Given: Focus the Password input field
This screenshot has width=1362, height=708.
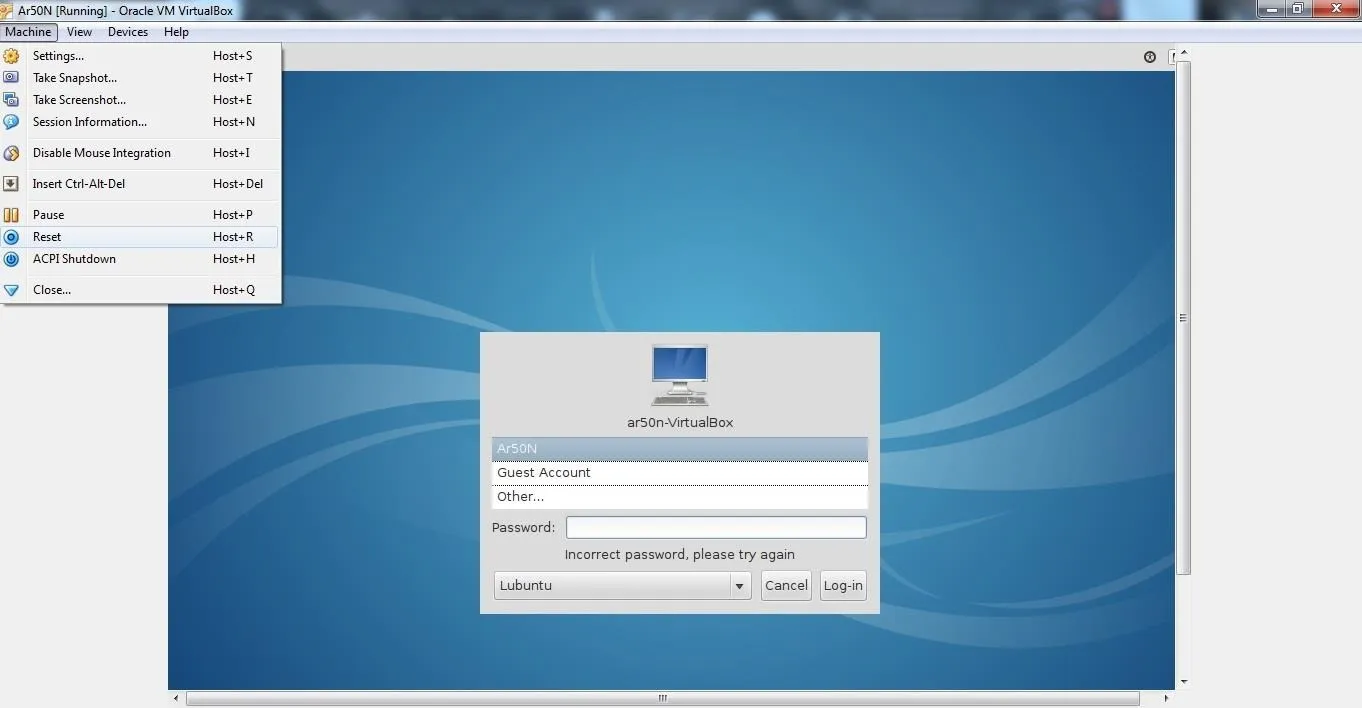Looking at the screenshot, I should pyautogui.click(x=716, y=527).
